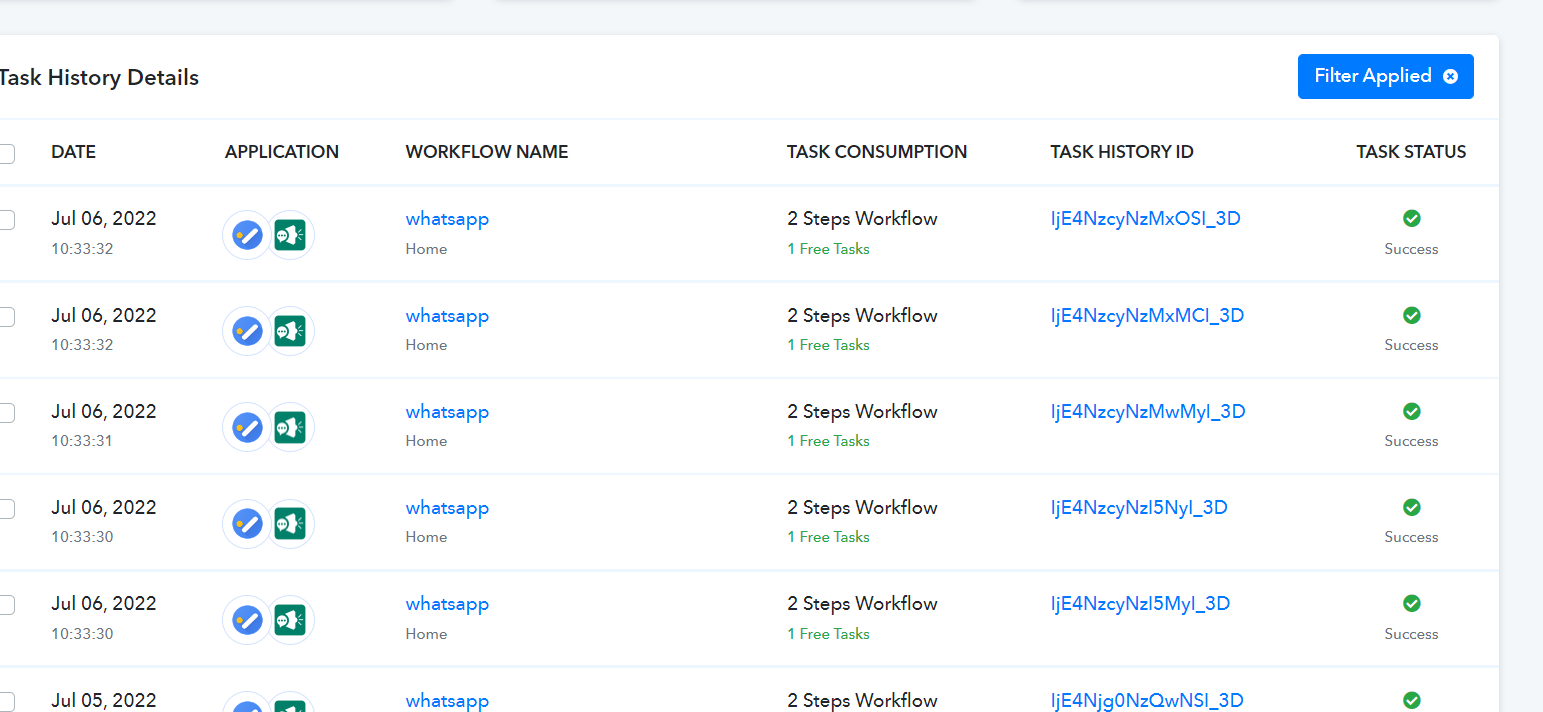The image size is (1543, 712).
Task: Click 2 Steps Workflow in IjE4NzcyNzMxMCI_3D row
Action: [862, 315]
